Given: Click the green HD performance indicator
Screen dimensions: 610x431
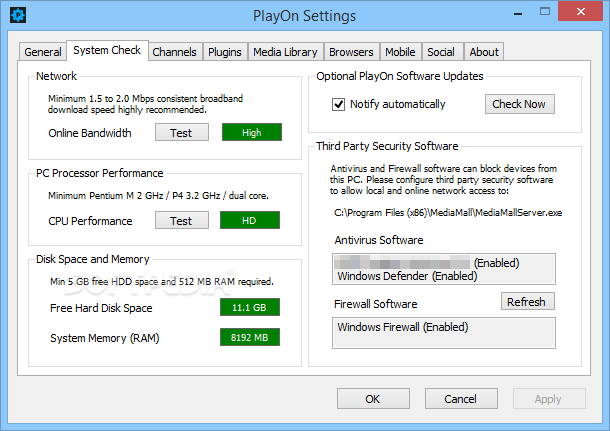Looking at the screenshot, I should click(250, 220).
